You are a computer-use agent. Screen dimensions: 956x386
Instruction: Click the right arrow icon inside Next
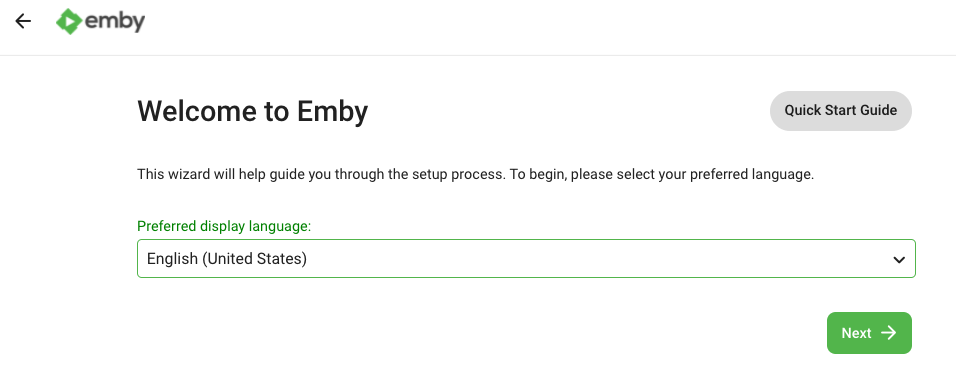coord(889,332)
